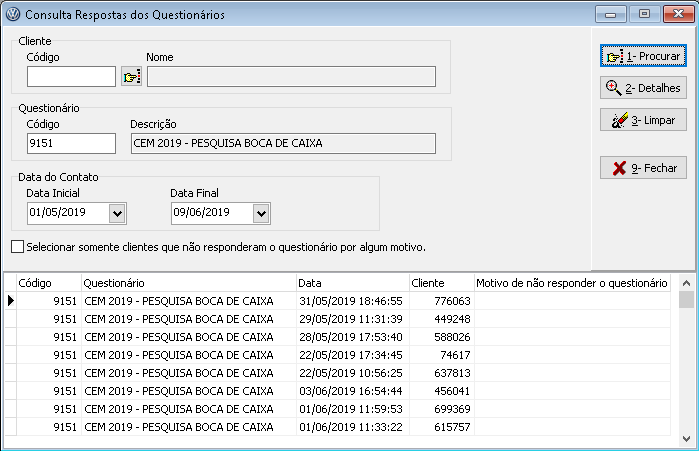699x451 pixels.
Task: Focus the Cliente Código input field
Action: click(71, 77)
